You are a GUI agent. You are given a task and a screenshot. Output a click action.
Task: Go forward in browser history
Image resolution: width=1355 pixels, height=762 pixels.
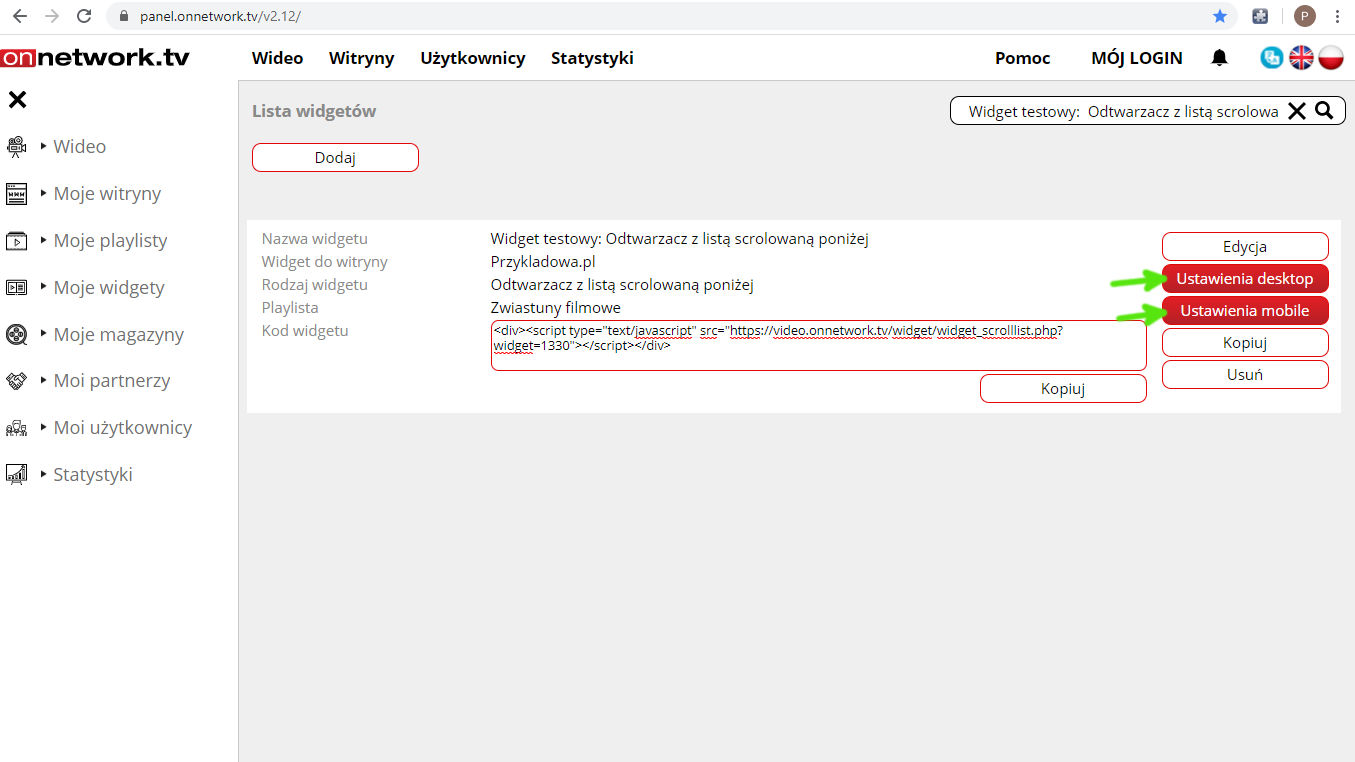[52, 16]
